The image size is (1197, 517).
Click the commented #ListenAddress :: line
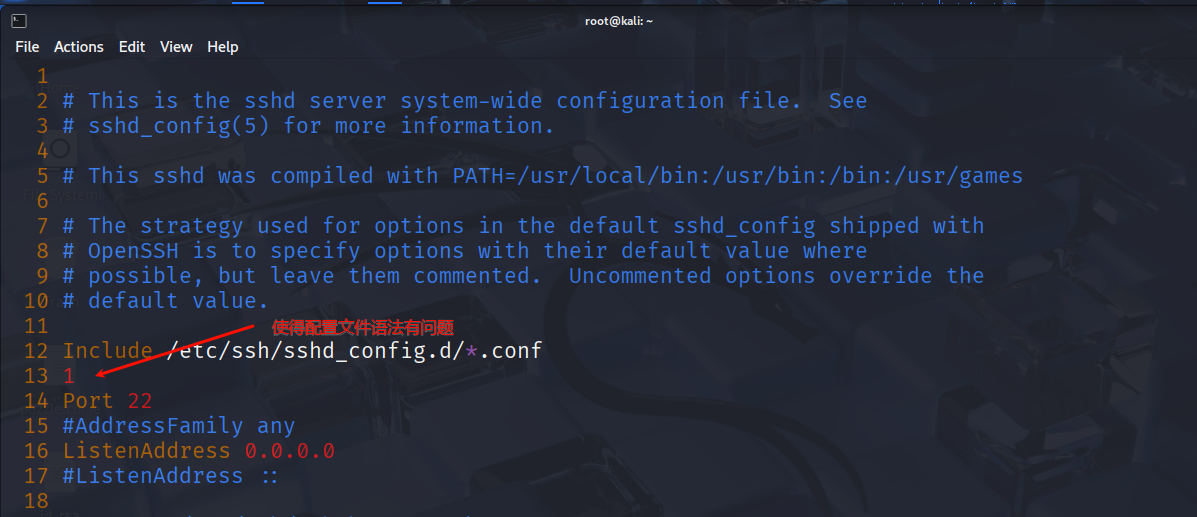pyautogui.click(x=170, y=476)
